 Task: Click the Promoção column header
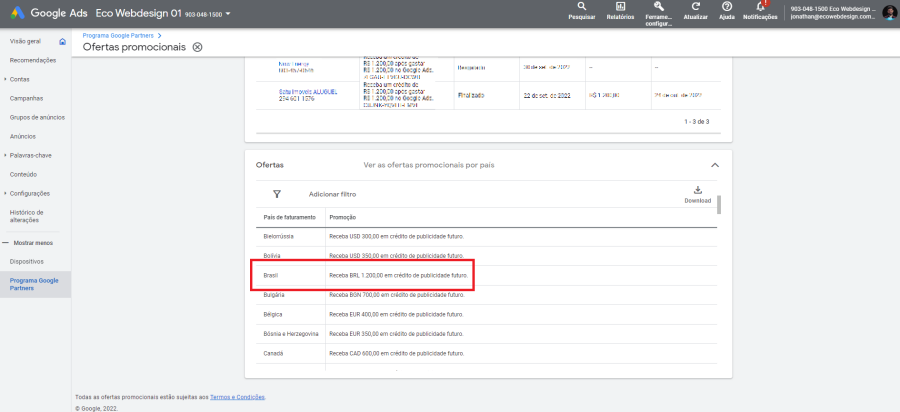click(343, 217)
